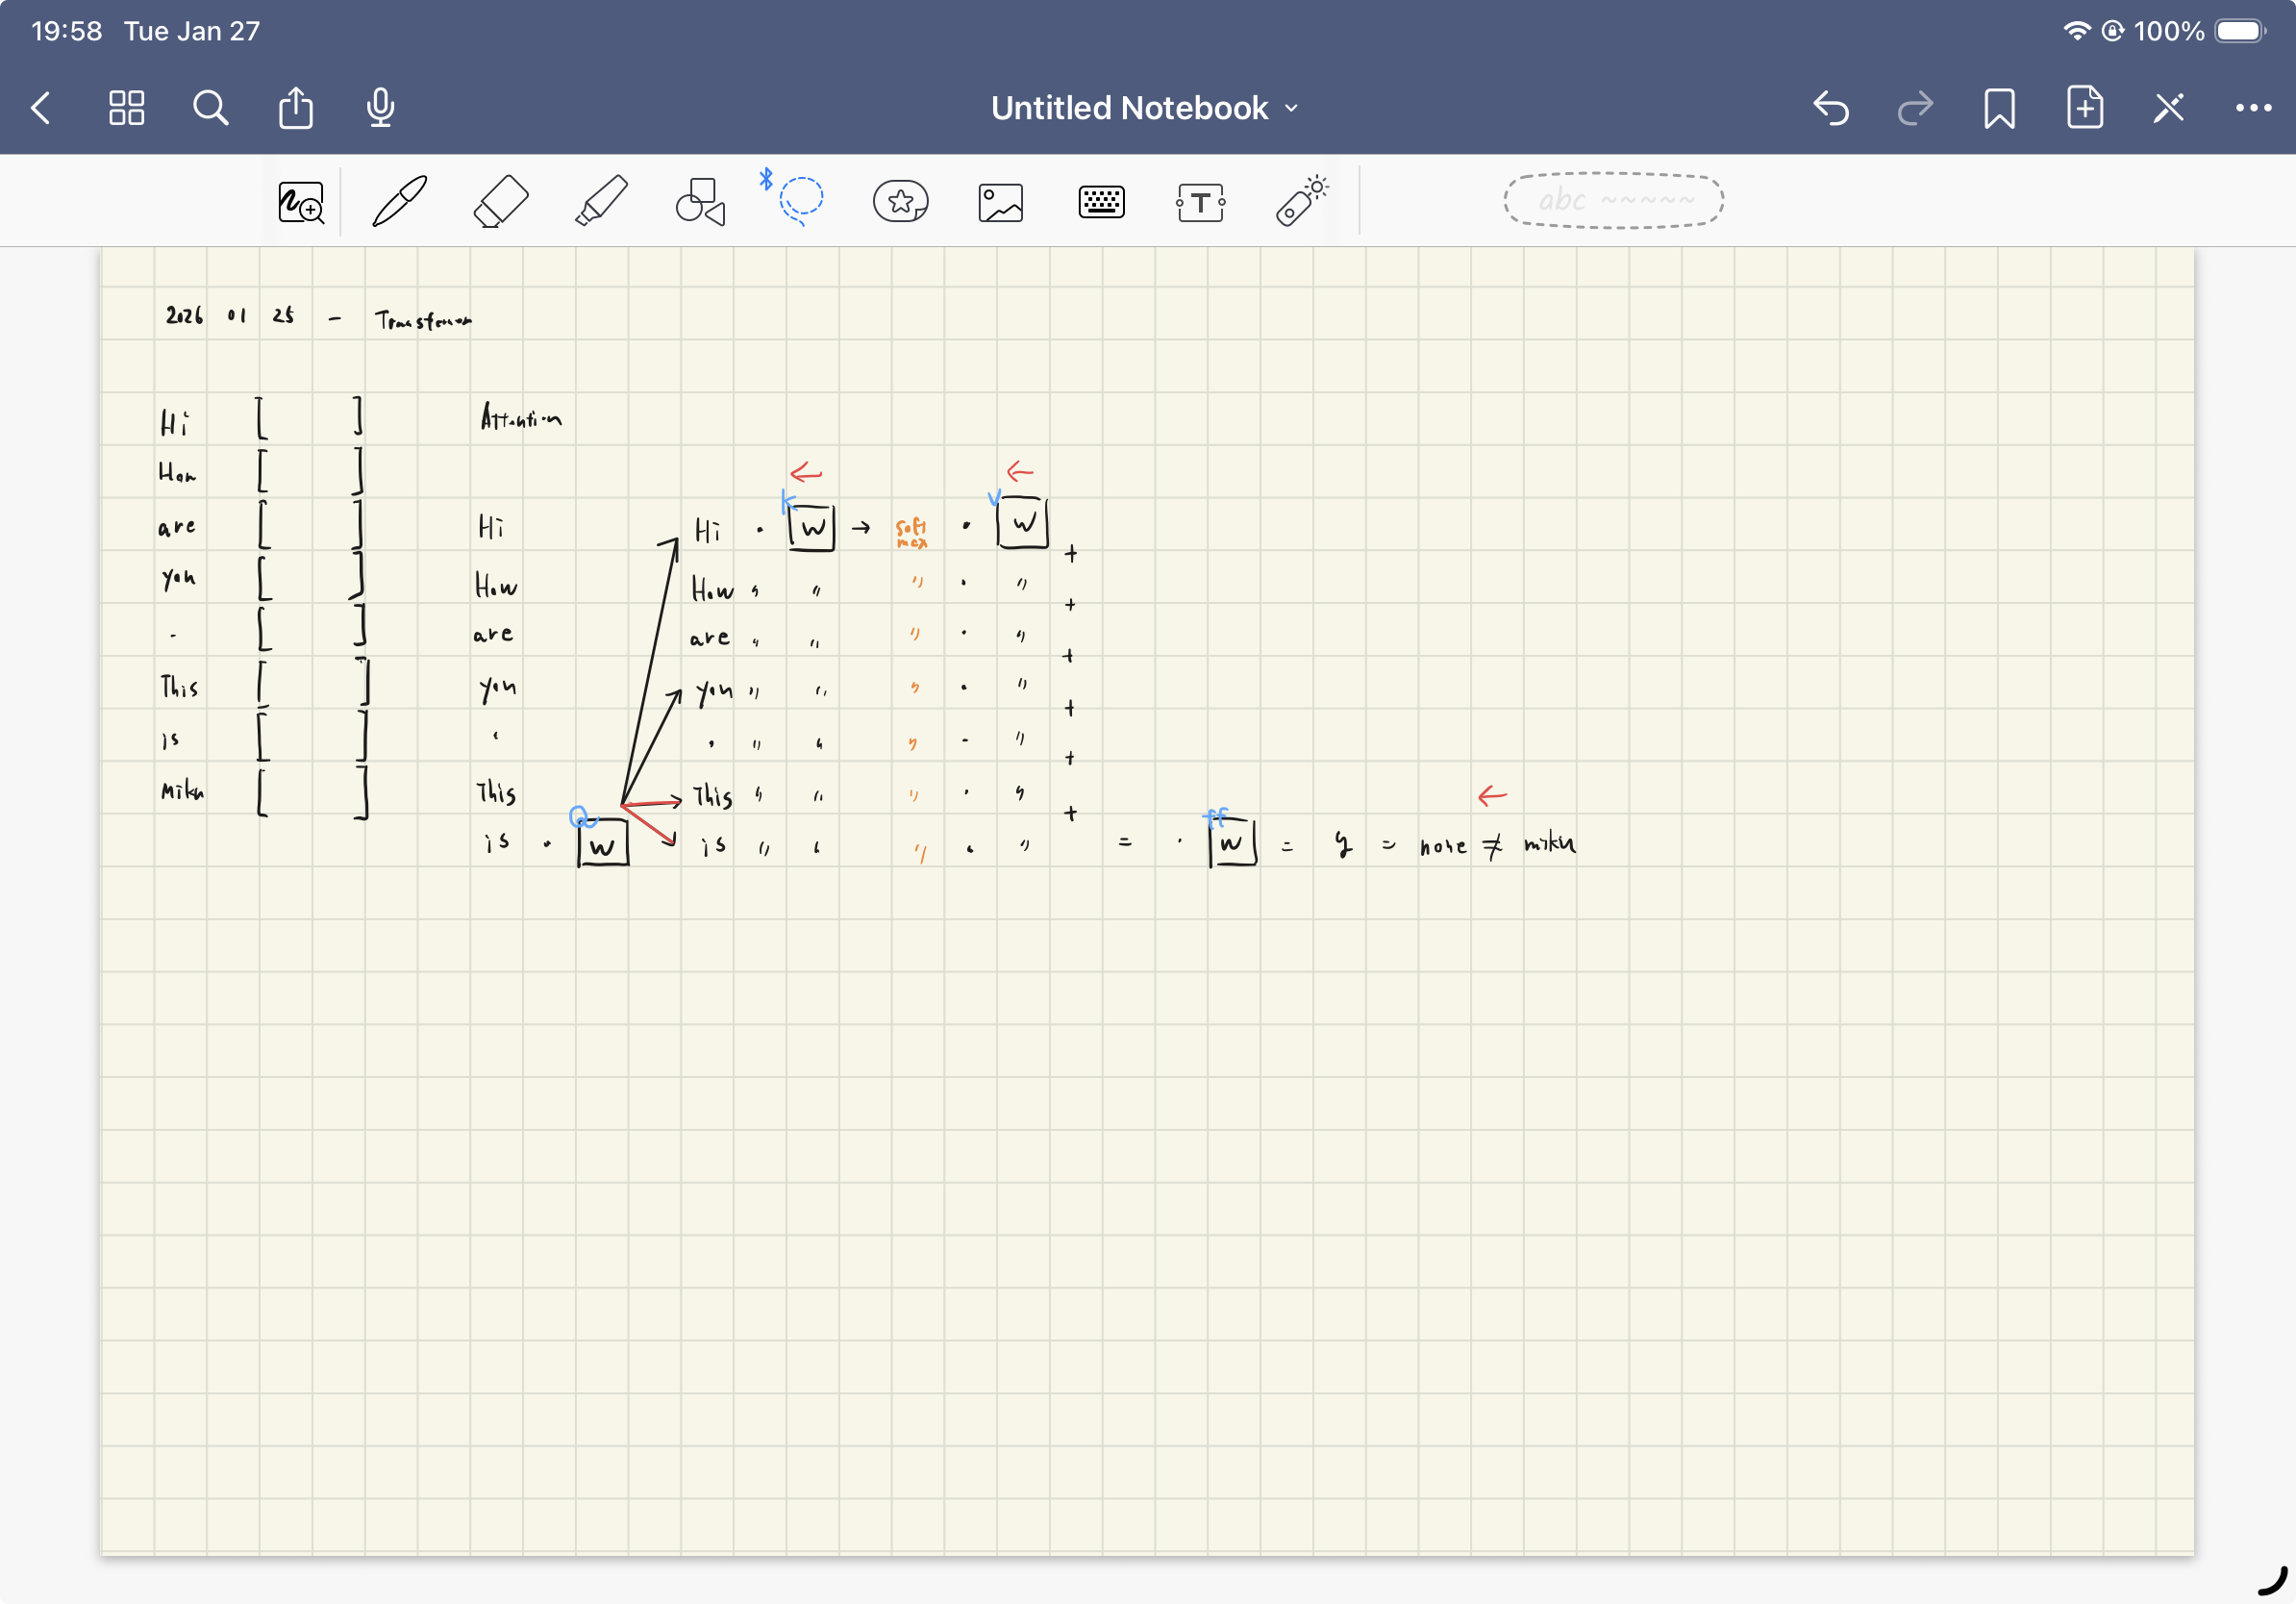Image resolution: width=2296 pixels, height=1604 pixels.
Task: Toggle the zoom window writing tool
Action: pos(300,202)
